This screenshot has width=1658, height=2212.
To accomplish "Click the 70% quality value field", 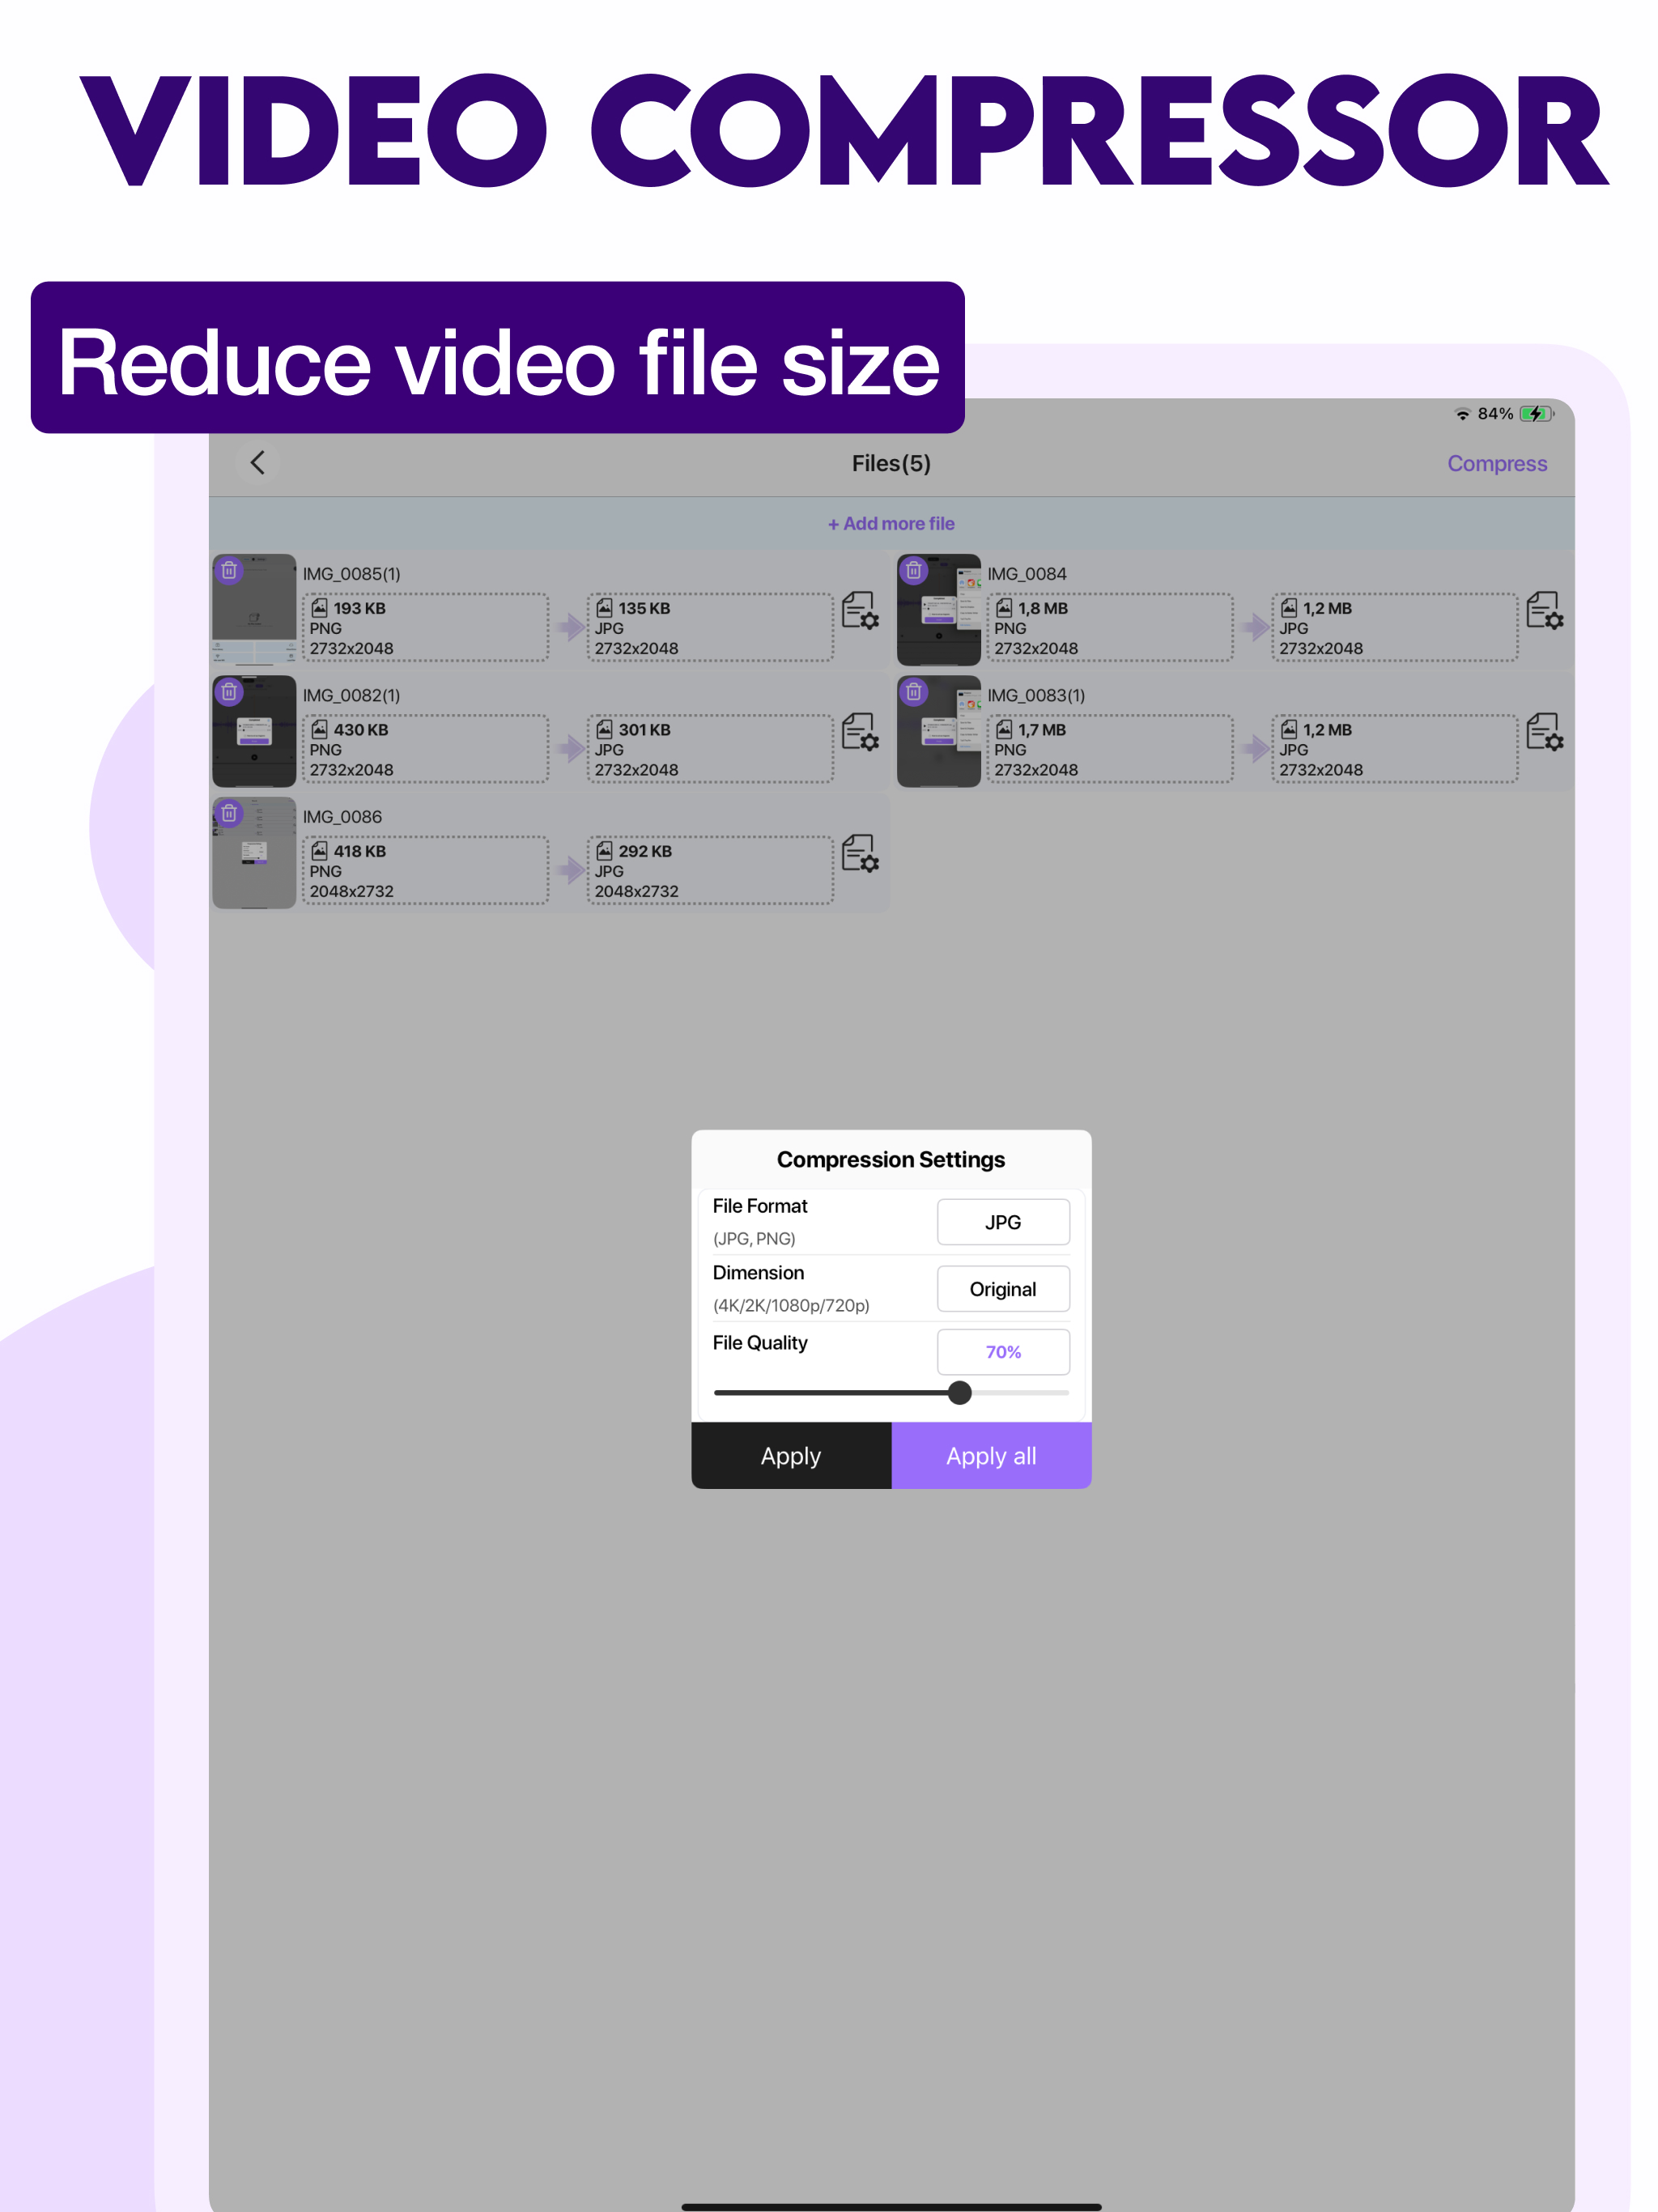I will tap(1003, 1351).
